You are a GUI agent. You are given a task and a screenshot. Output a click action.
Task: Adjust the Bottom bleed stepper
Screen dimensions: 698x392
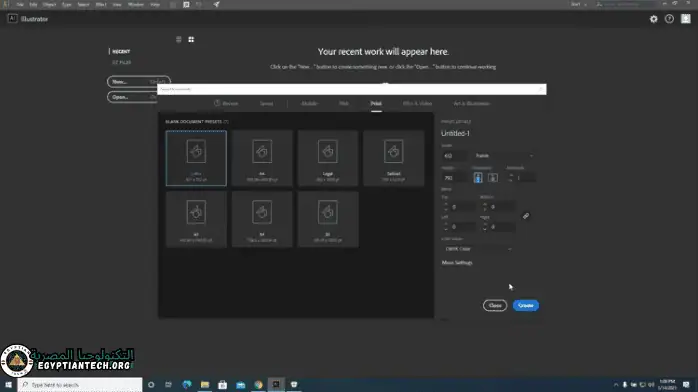point(484,207)
